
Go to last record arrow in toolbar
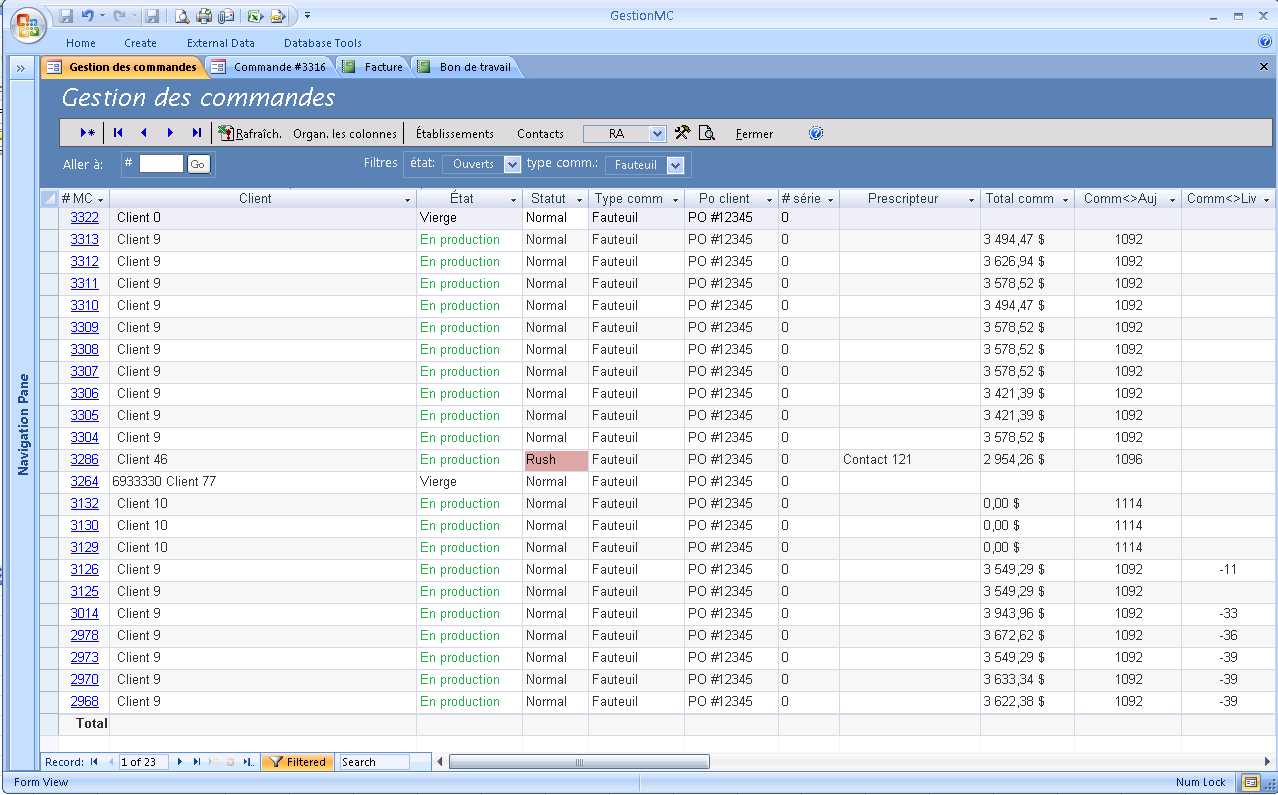197,133
